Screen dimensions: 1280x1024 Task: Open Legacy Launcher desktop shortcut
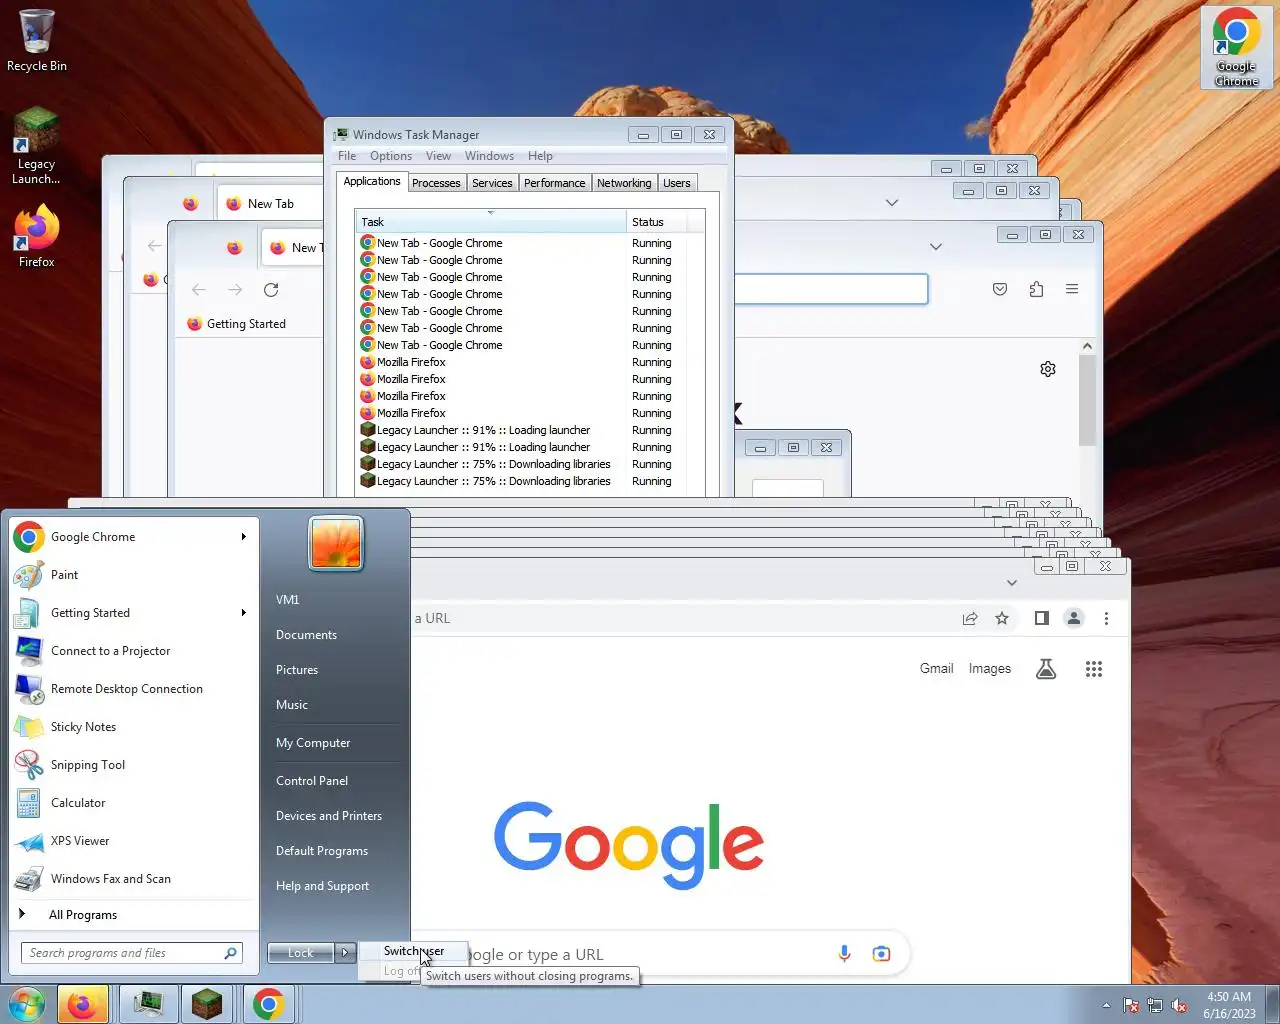click(x=36, y=146)
